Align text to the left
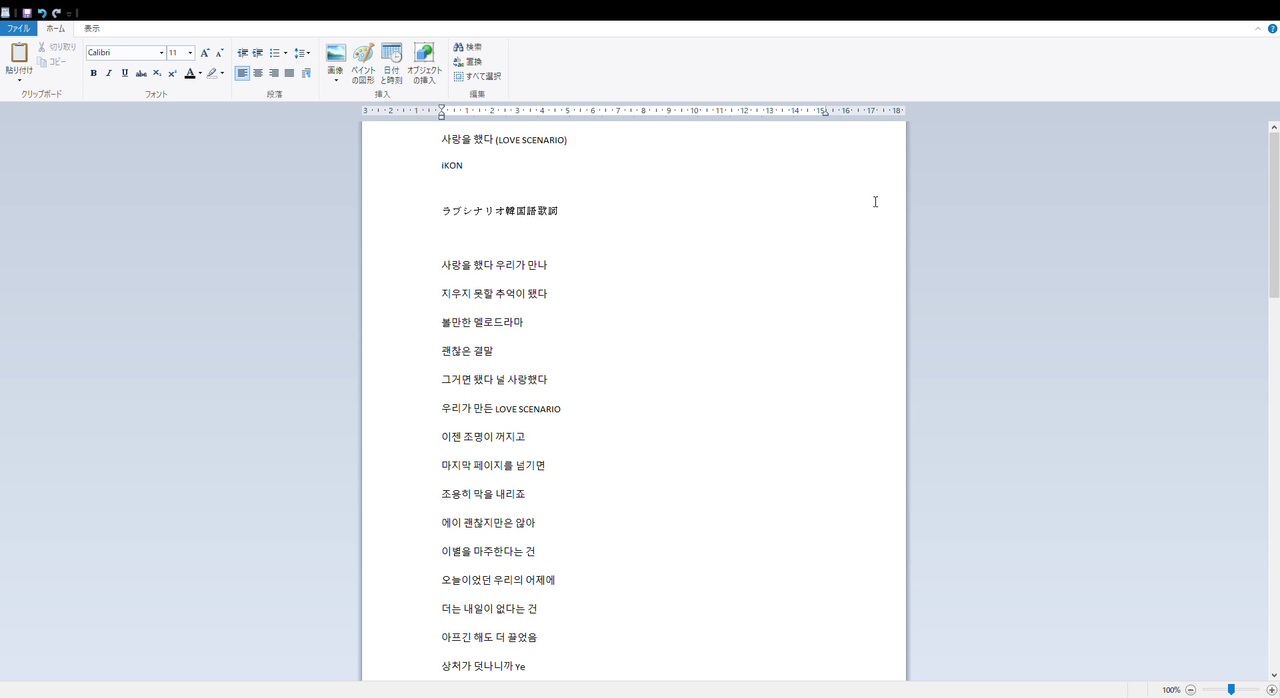 (242, 73)
